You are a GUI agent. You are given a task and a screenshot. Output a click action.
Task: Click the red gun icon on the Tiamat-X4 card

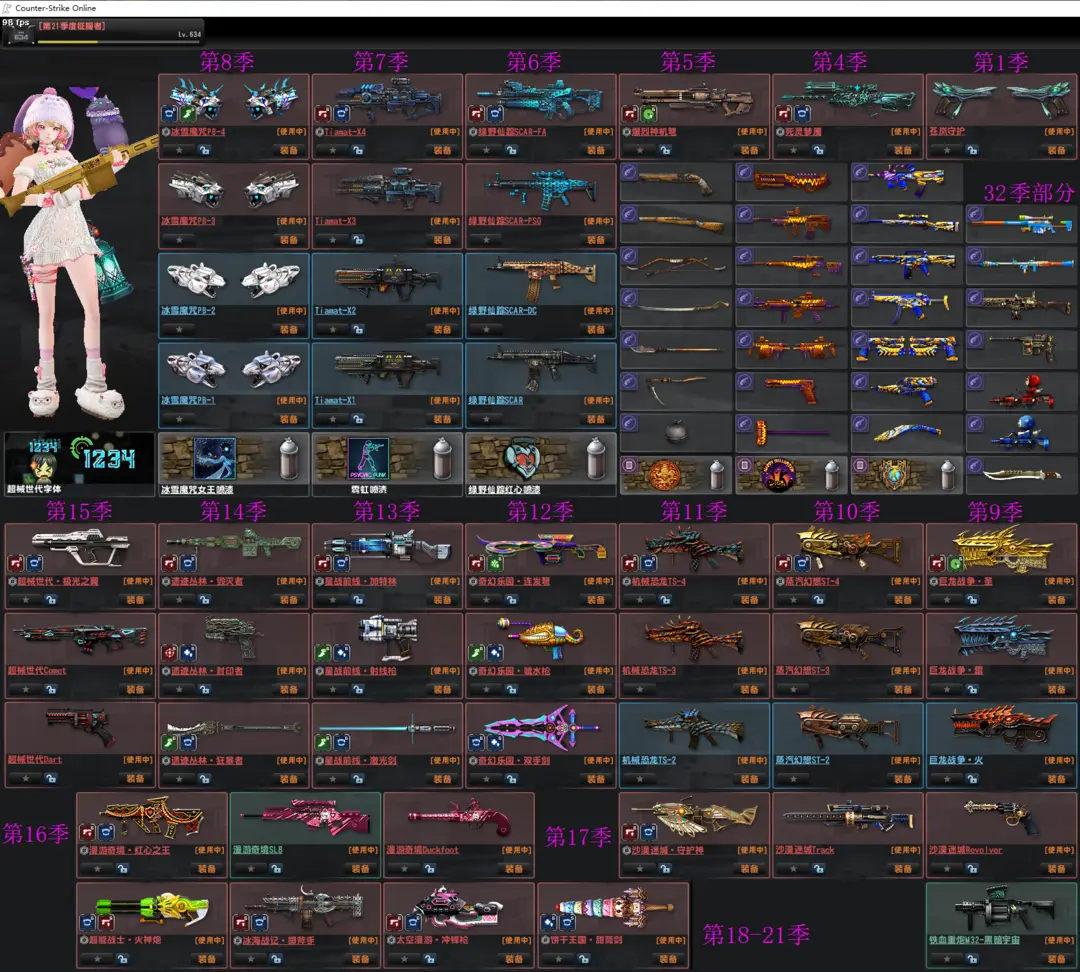pyautogui.click(x=323, y=113)
